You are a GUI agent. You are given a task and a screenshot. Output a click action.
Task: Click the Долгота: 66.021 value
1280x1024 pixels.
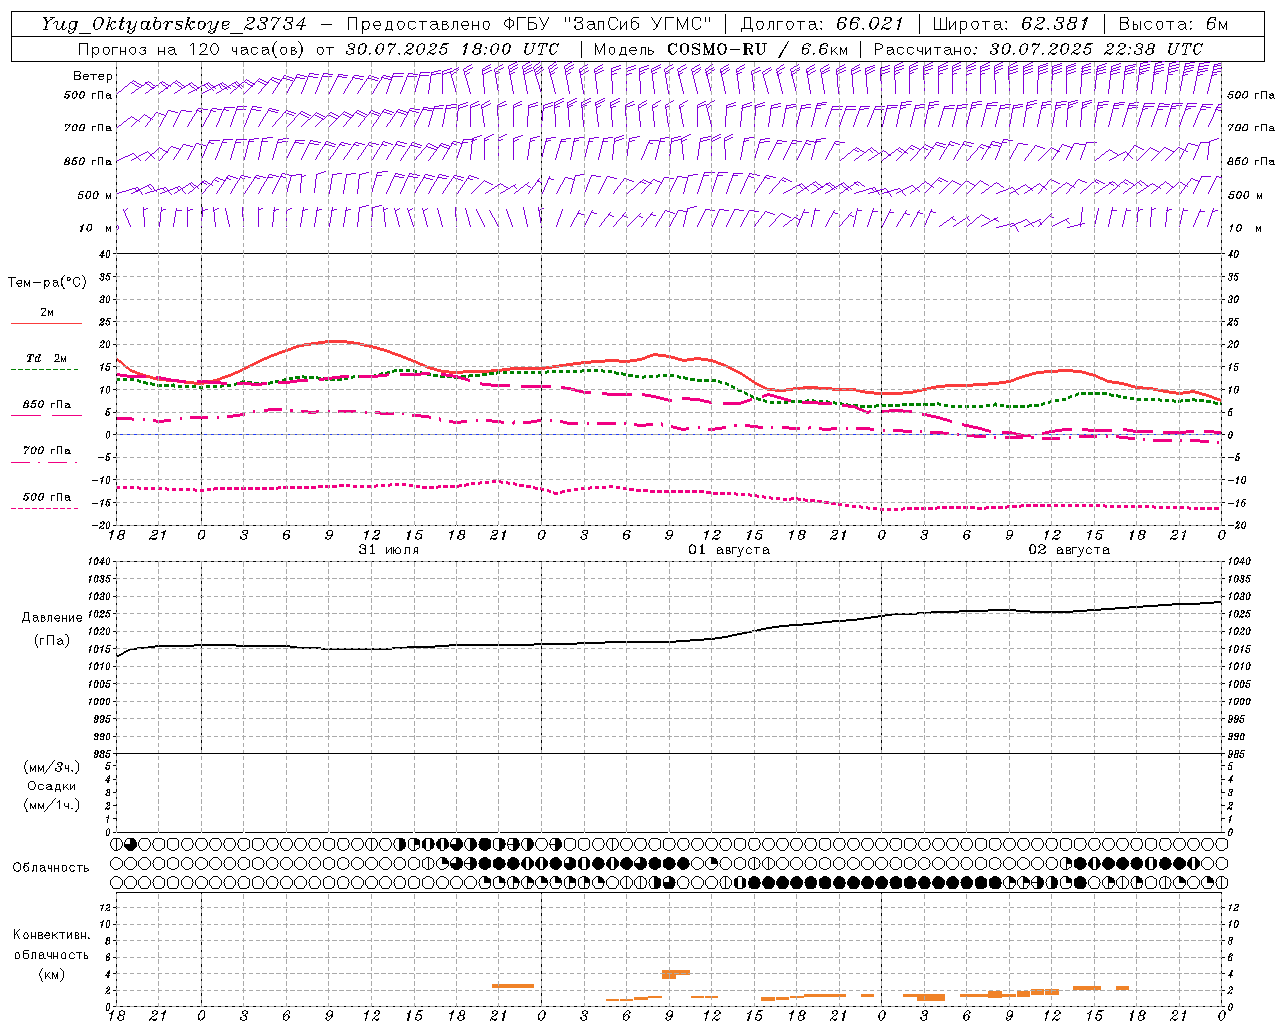coord(822,24)
